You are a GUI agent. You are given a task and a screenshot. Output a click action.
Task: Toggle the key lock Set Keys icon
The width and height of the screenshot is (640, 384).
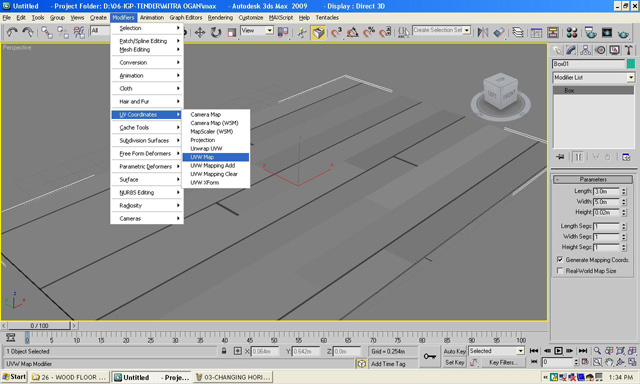click(430, 356)
